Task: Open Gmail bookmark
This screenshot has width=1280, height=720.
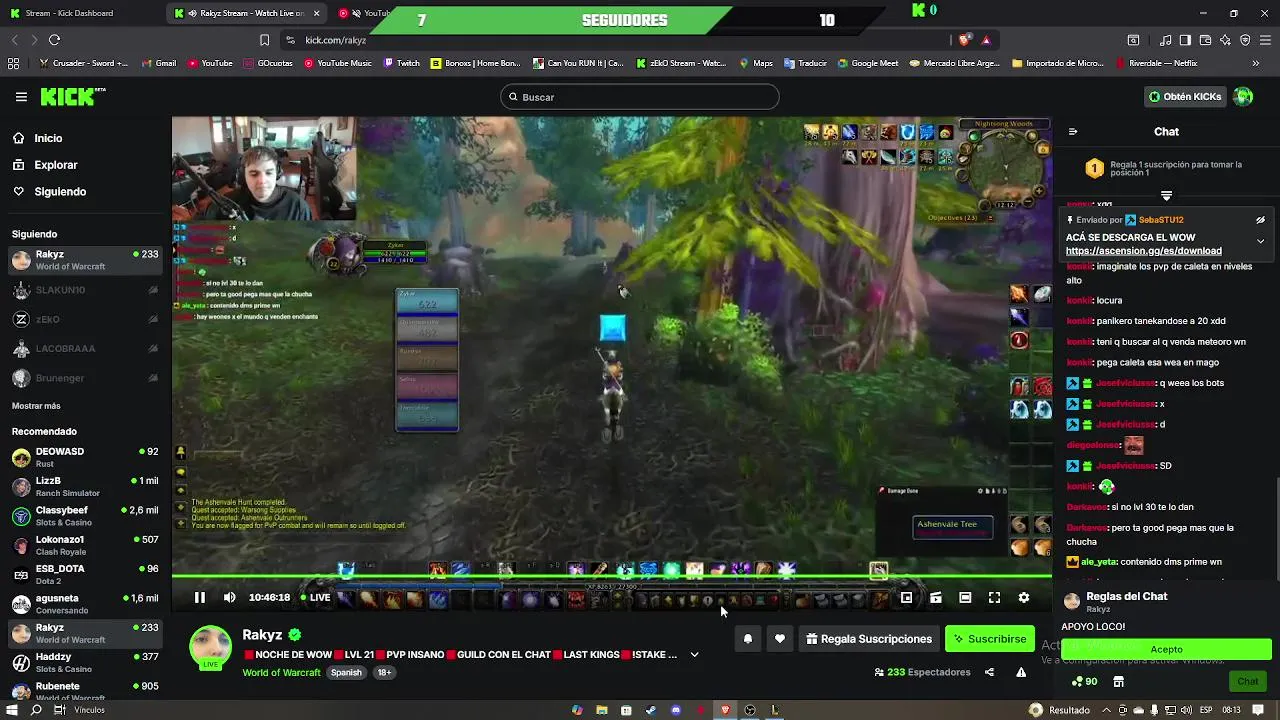Action: point(158,63)
